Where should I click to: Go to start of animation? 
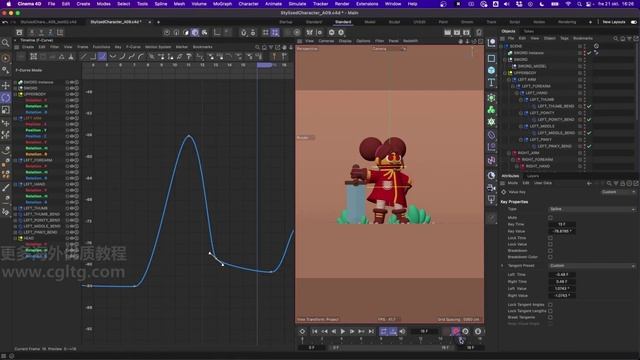point(315,331)
